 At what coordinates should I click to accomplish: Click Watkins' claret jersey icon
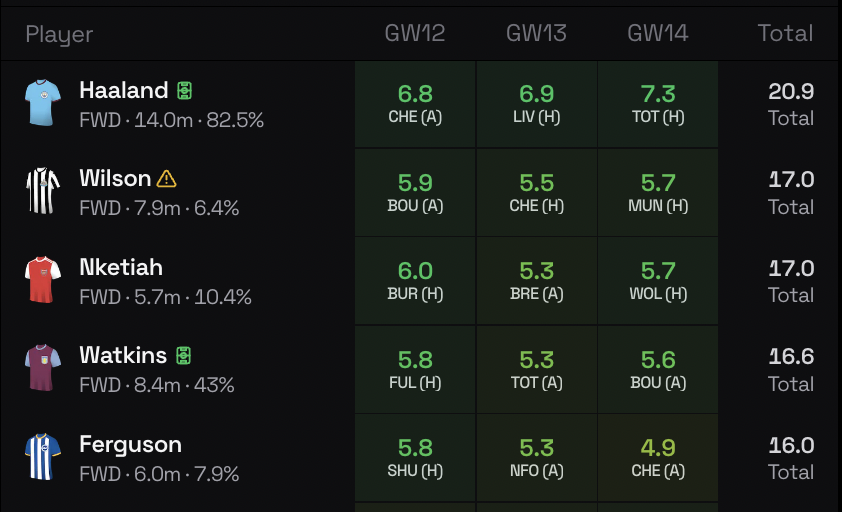click(43, 367)
